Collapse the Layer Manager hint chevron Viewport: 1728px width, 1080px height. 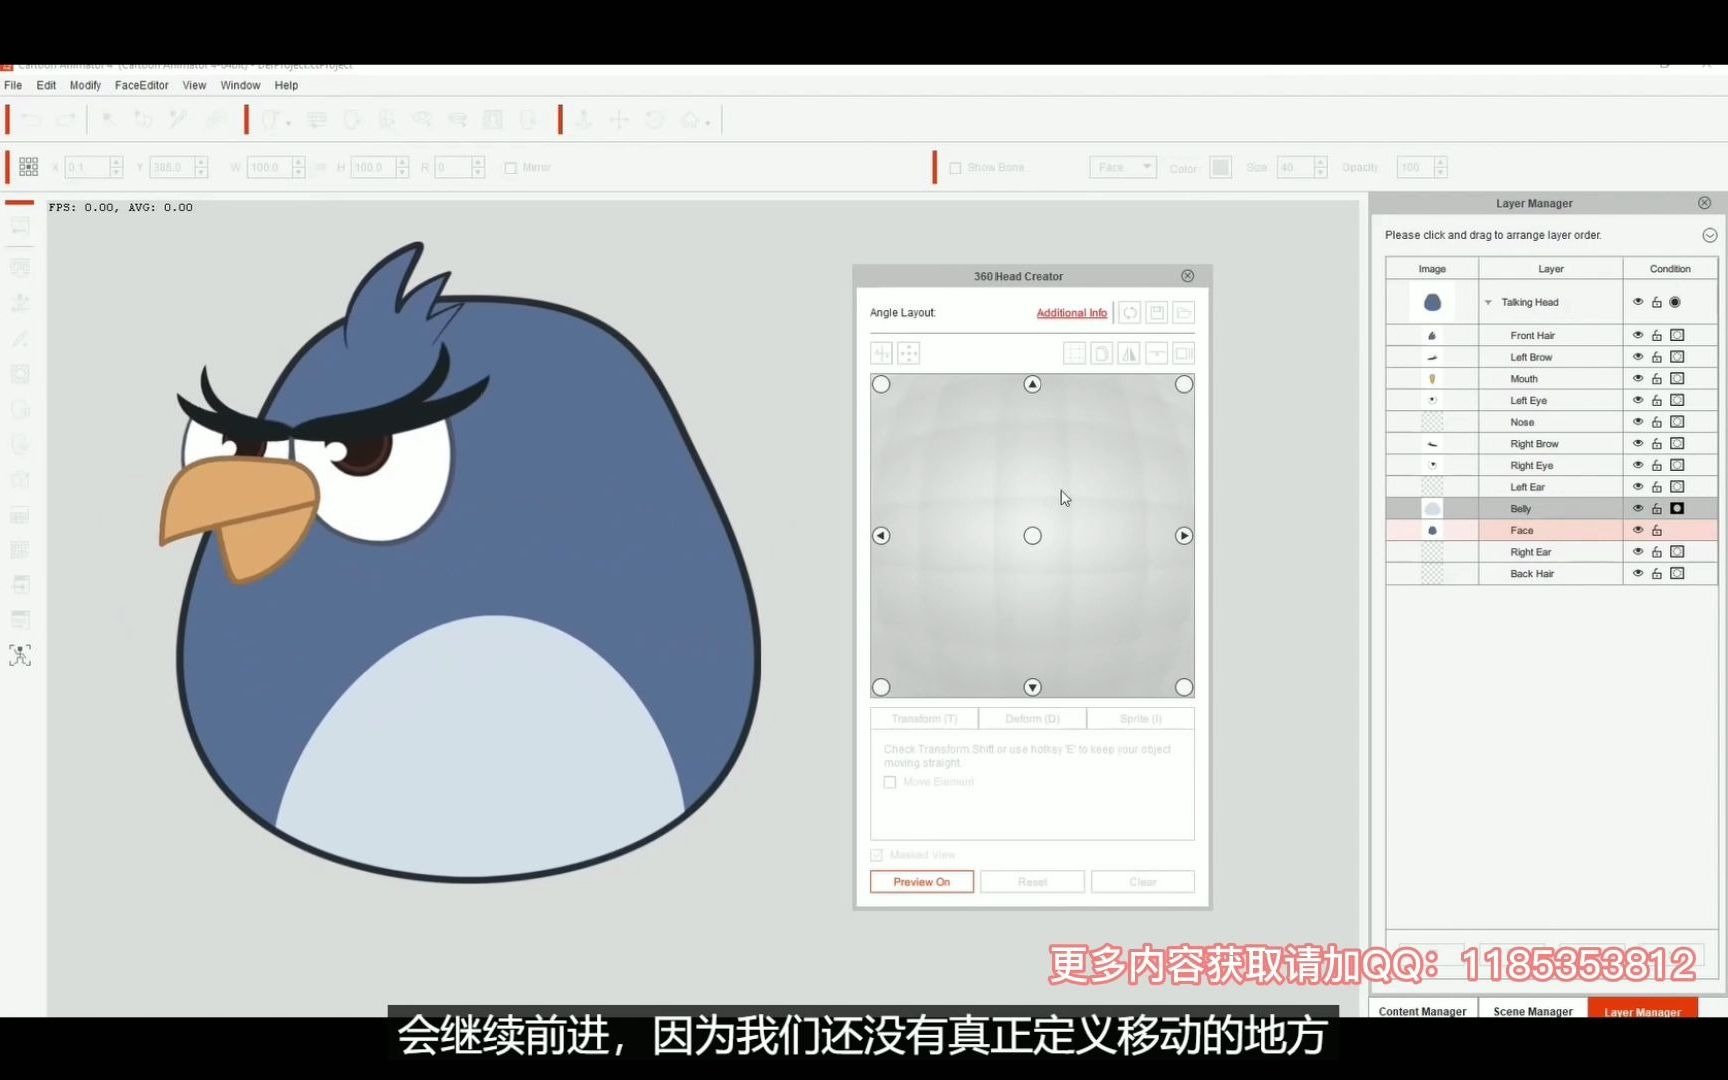pyautogui.click(x=1710, y=235)
